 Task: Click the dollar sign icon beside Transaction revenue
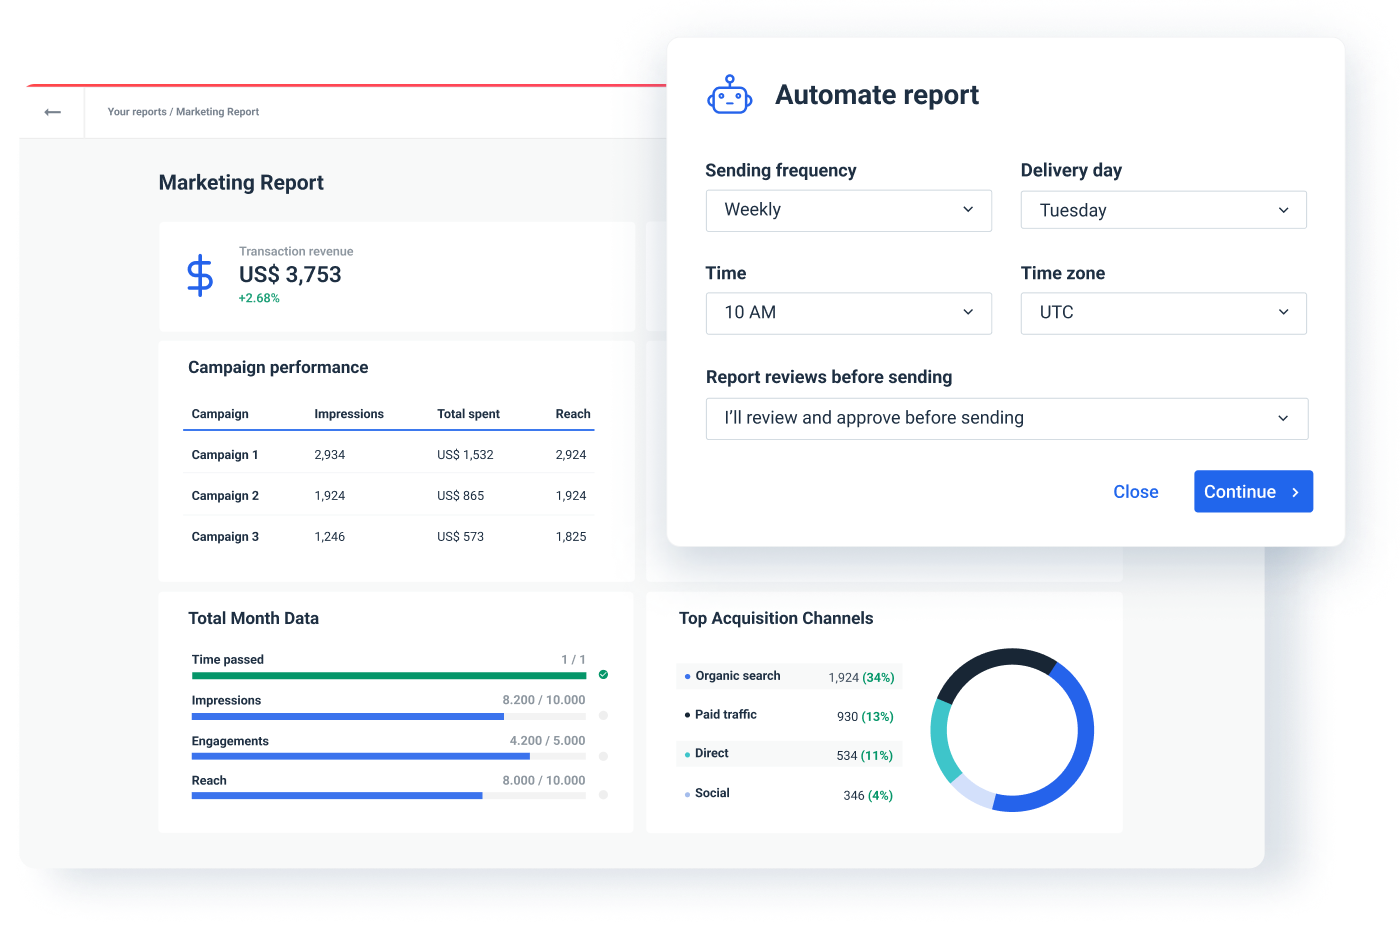(x=200, y=275)
